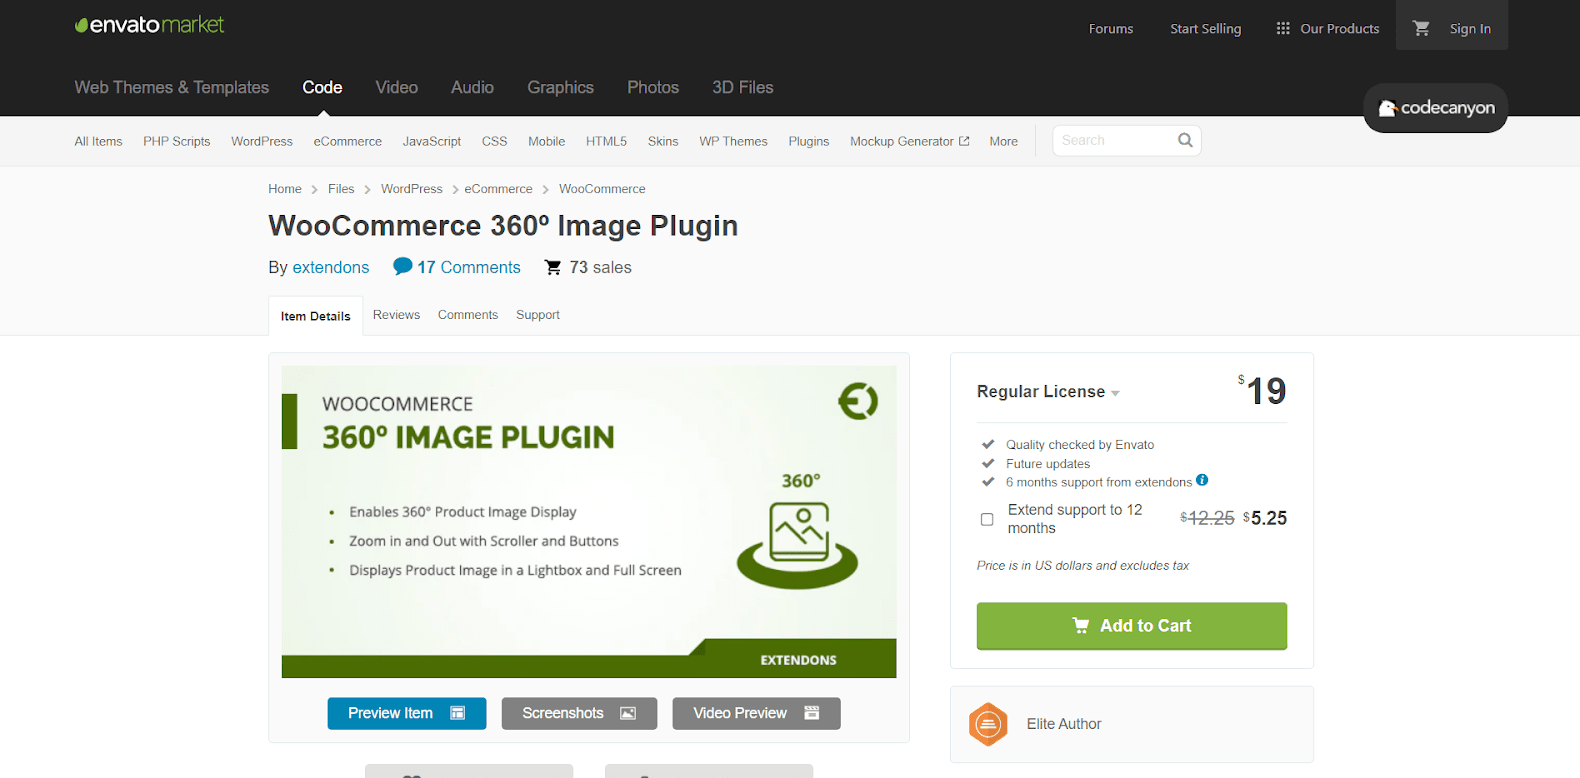The height and width of the screenshot is (778, 1580).
Task: Switch to the Comments tab
Action: coord(467,315)
